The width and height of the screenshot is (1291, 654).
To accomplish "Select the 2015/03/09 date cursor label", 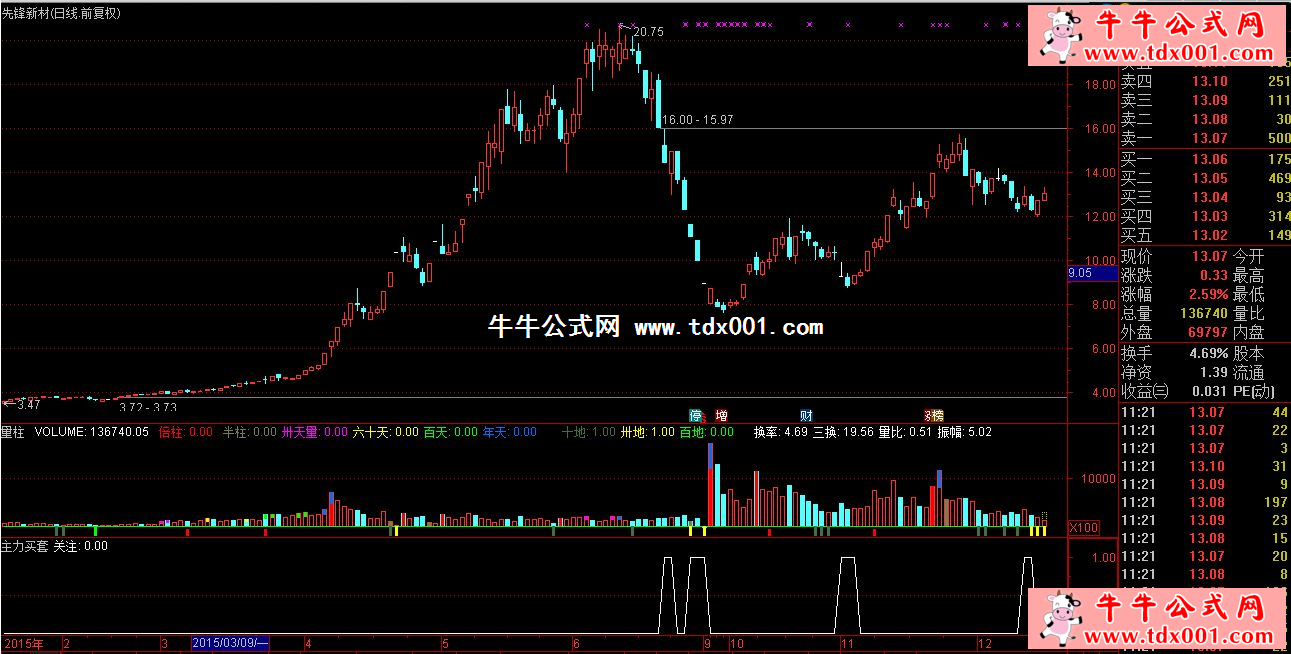I will (x=230, y=642).
